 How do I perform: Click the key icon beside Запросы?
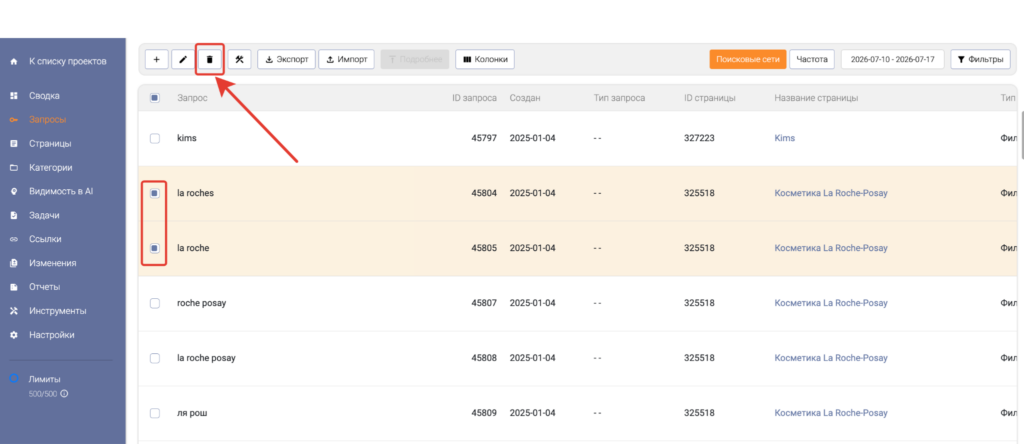click(14, 119)
